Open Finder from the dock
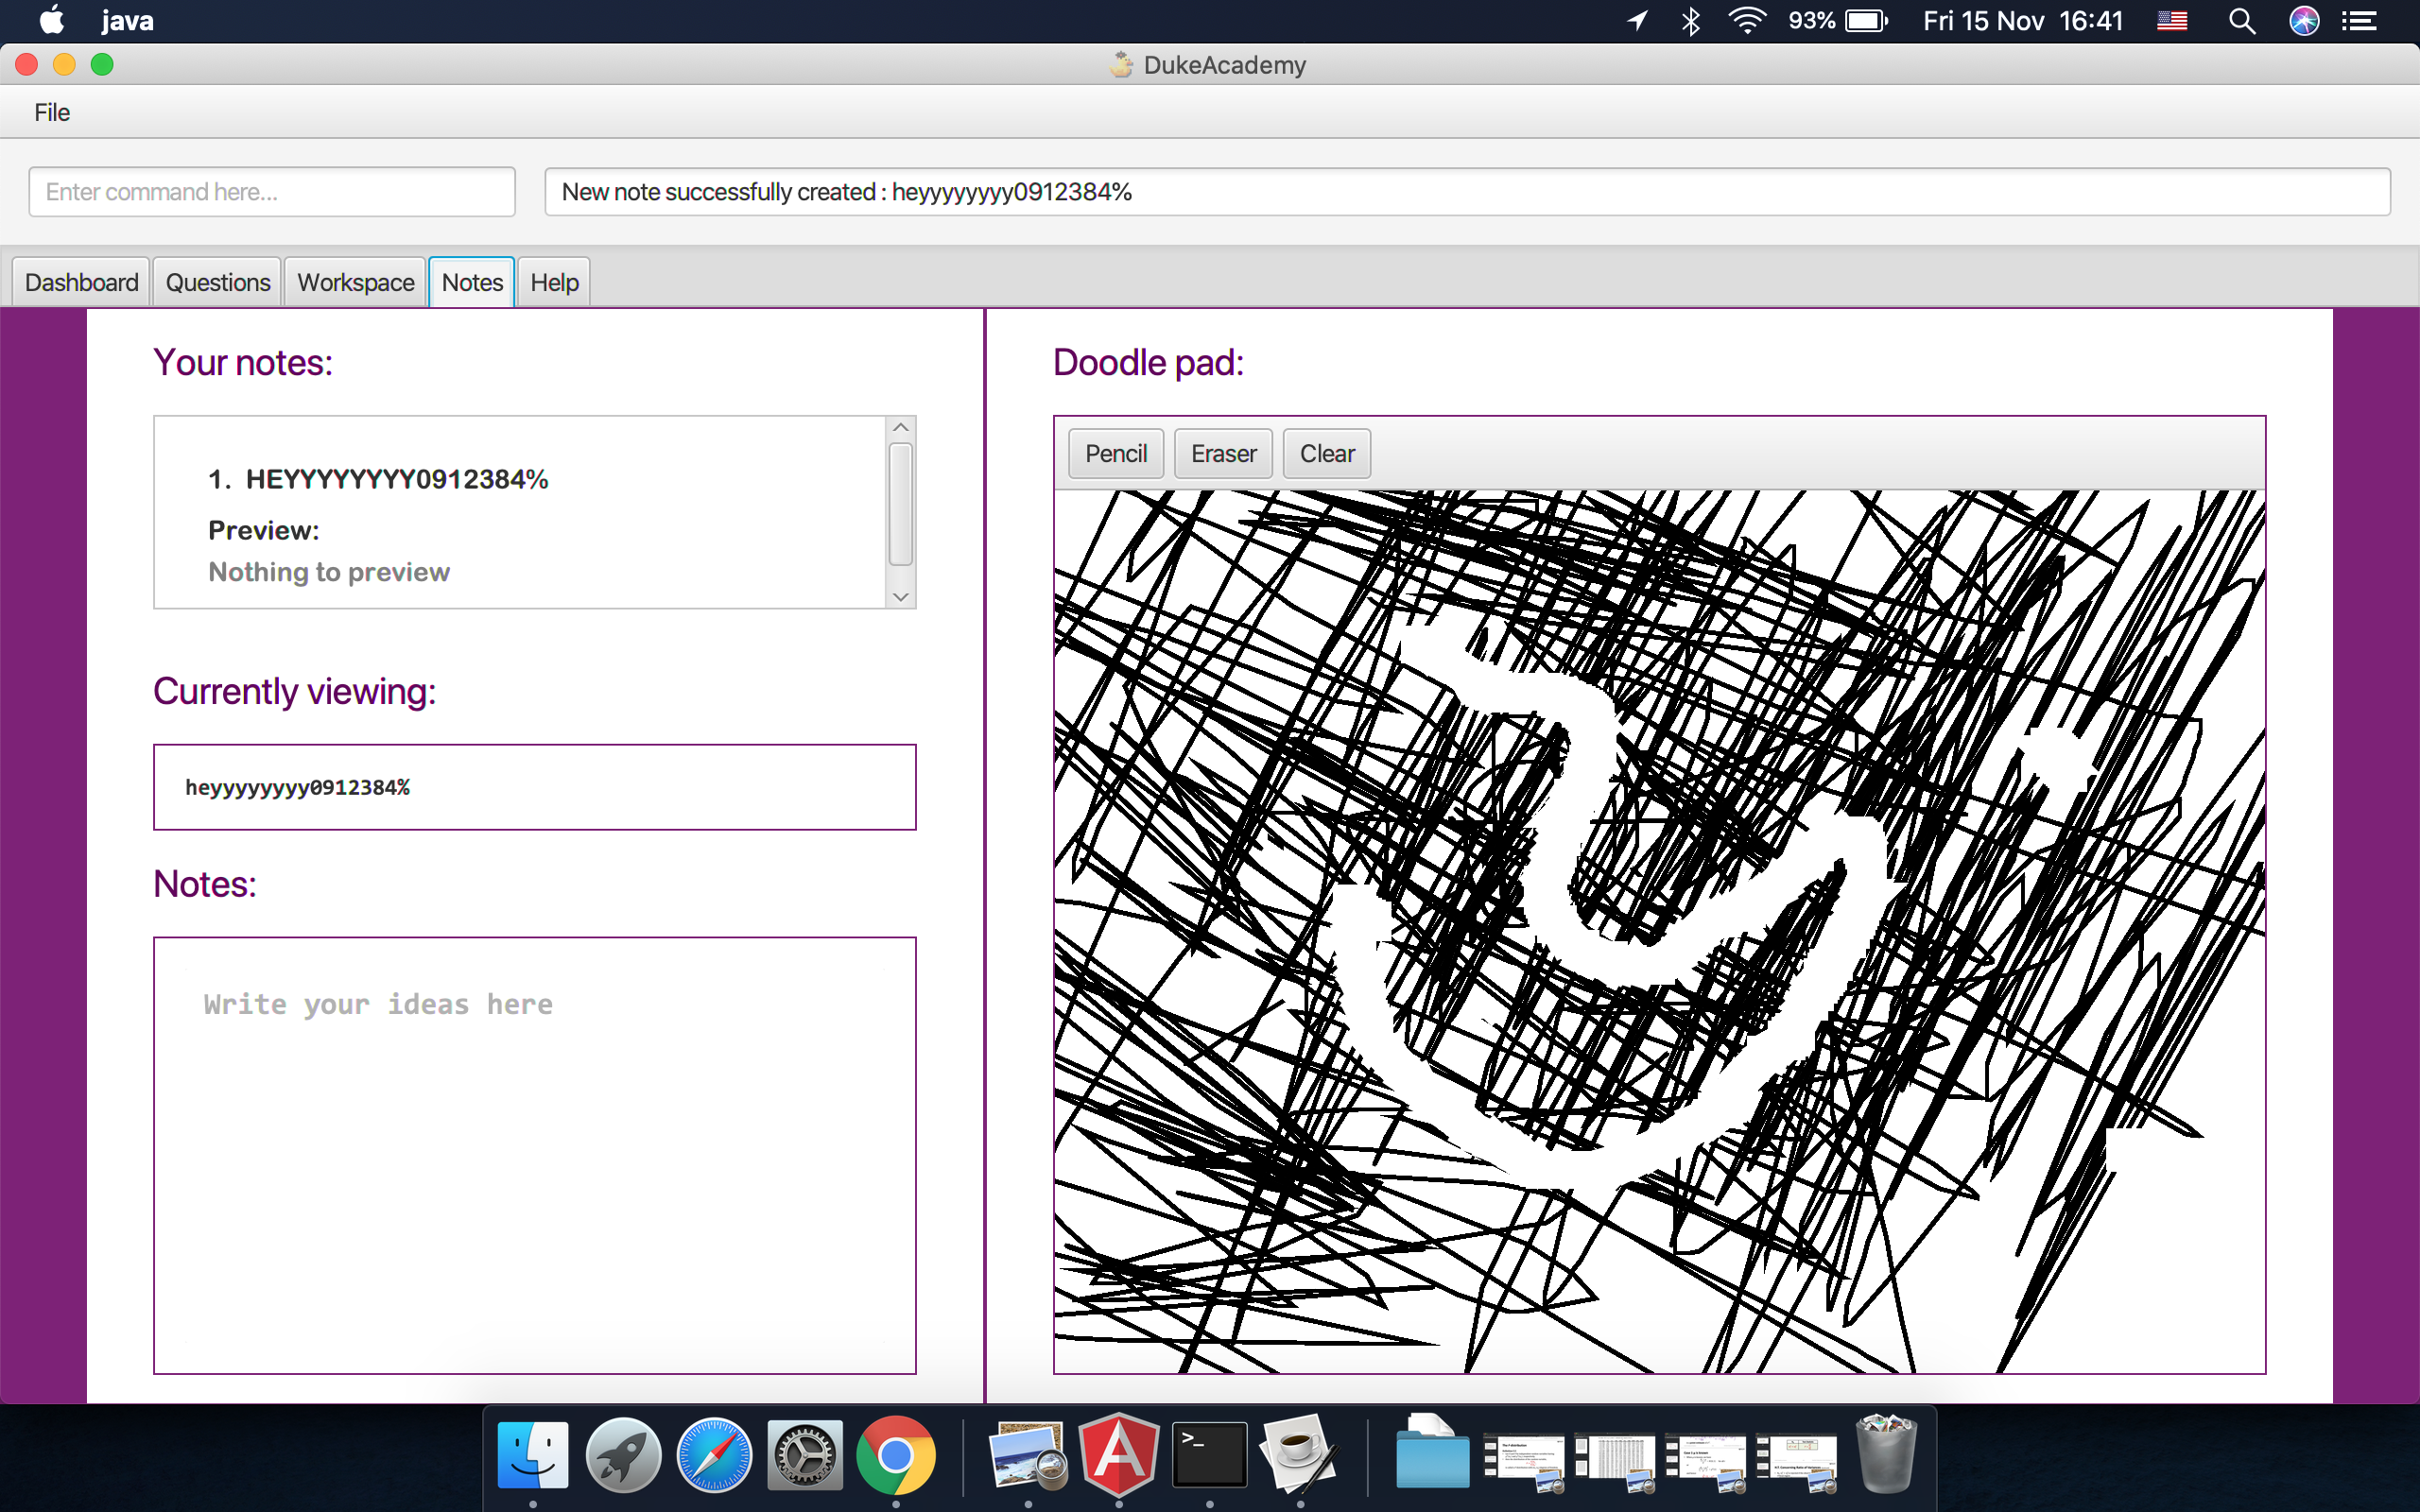 pos(532,1455)
